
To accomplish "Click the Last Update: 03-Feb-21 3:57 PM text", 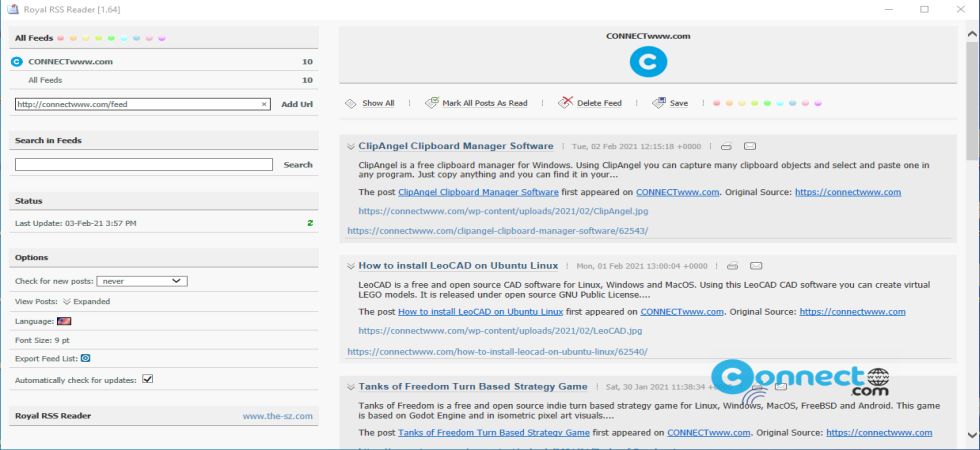I will coord(76,223).
